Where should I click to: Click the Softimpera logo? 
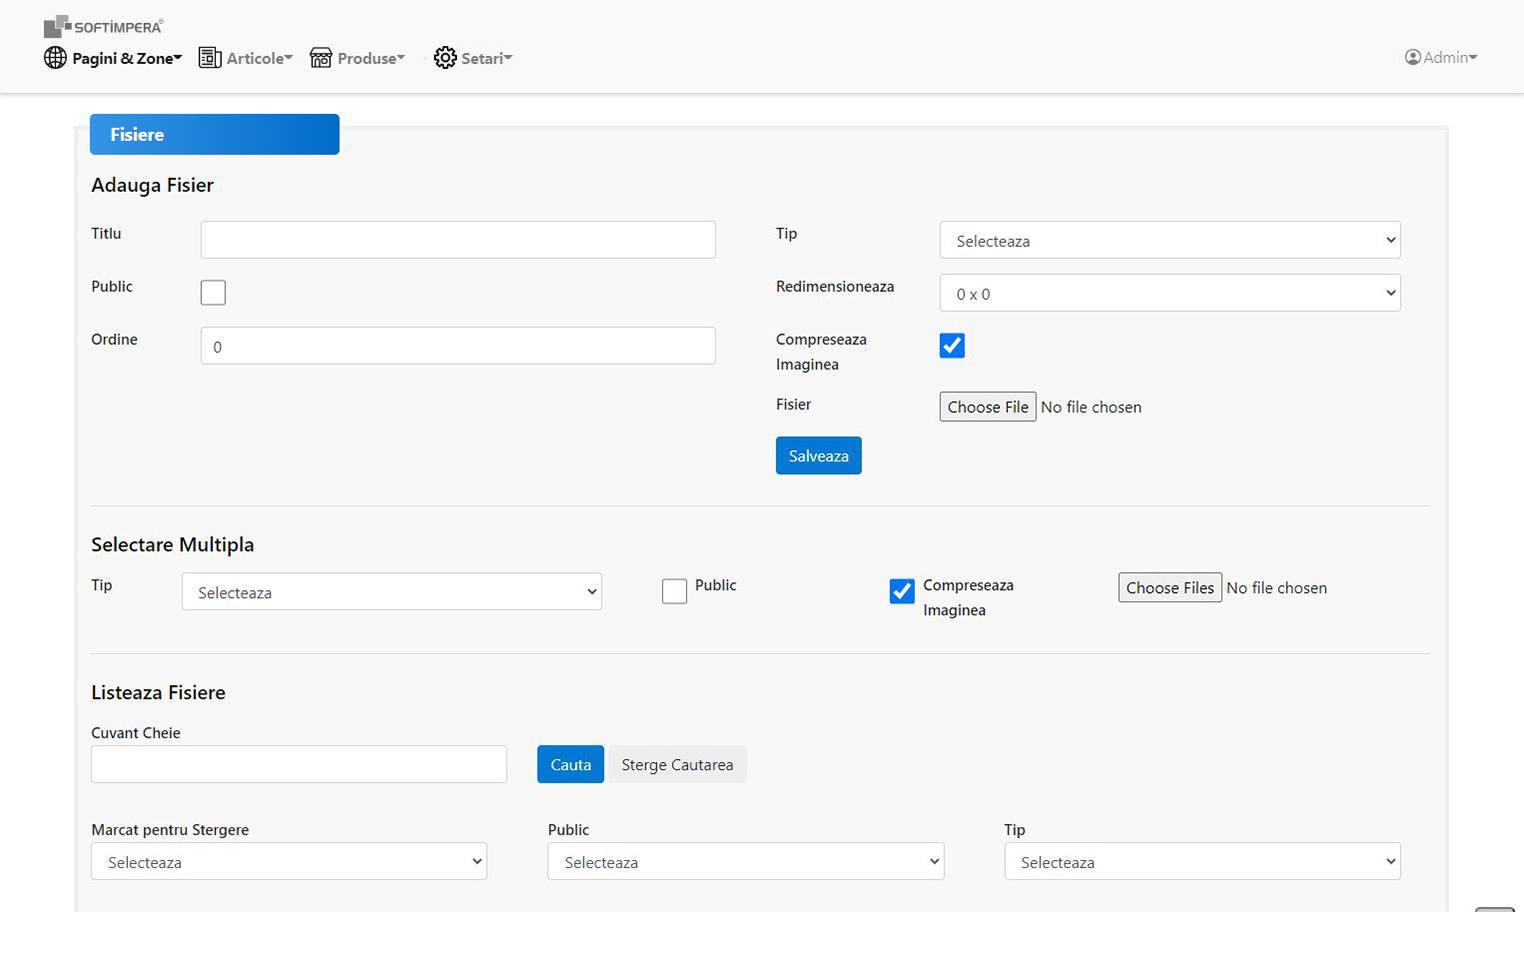[103, 26]
